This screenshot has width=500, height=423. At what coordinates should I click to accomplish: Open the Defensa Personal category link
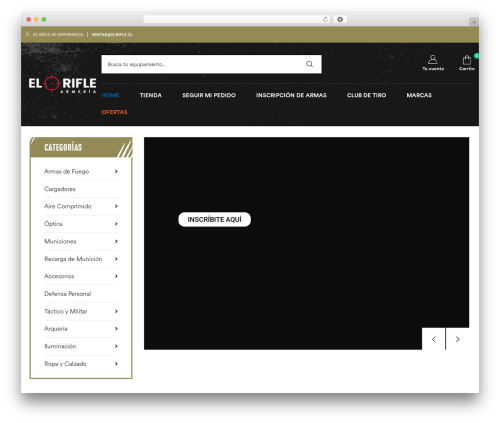[68, 294]
